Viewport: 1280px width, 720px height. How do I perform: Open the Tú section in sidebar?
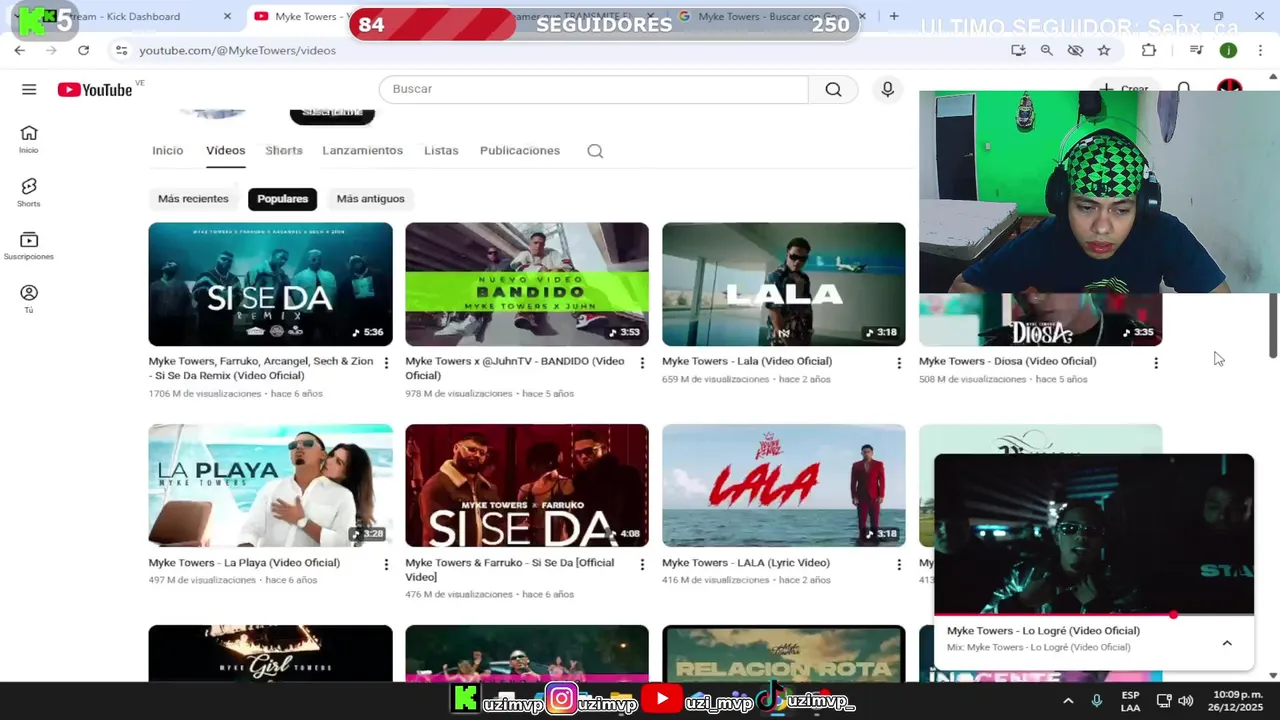(x=29, y=299)
